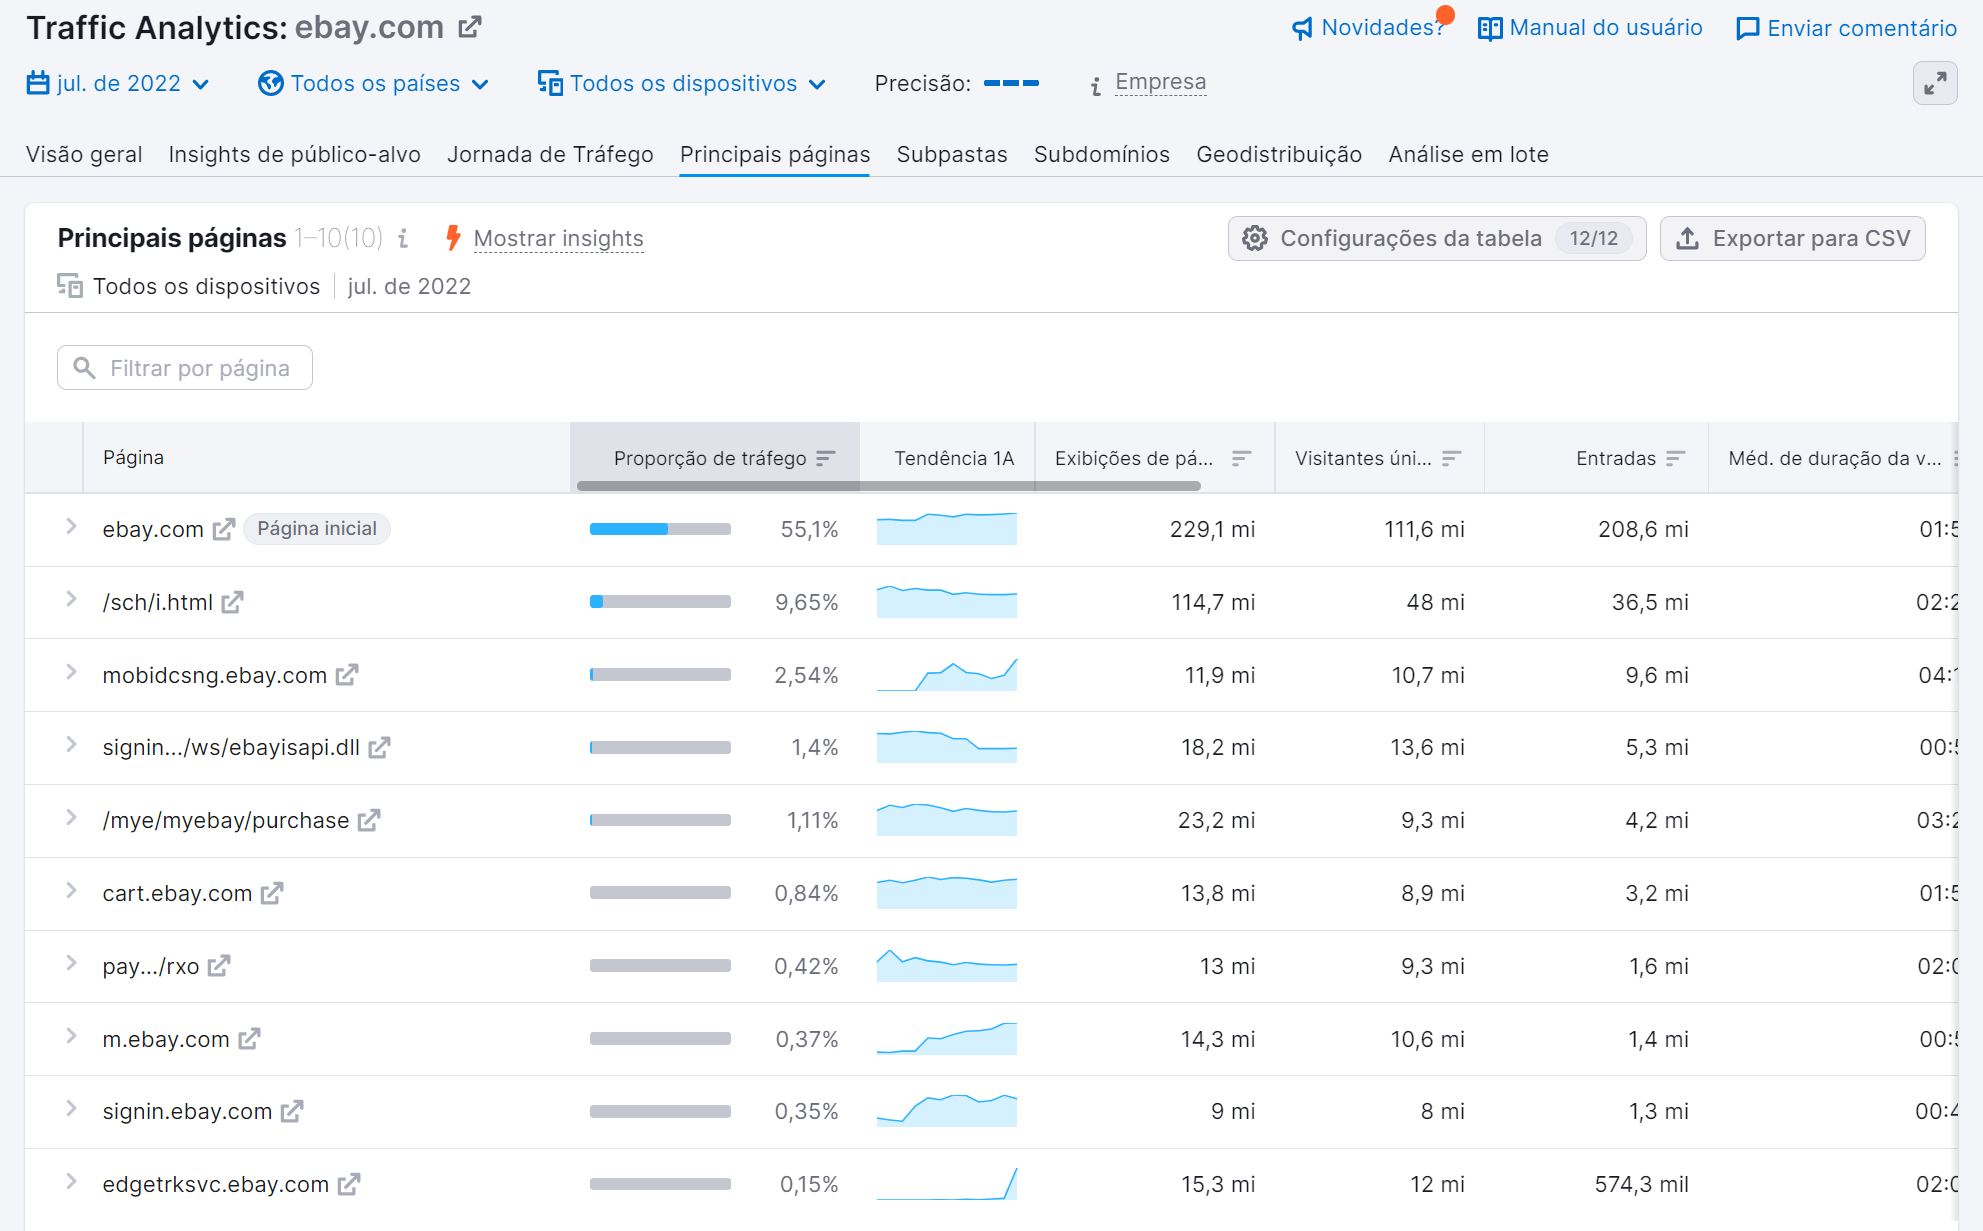
Task: Open ebay.com external link icon in title
Action: [470, 27]
